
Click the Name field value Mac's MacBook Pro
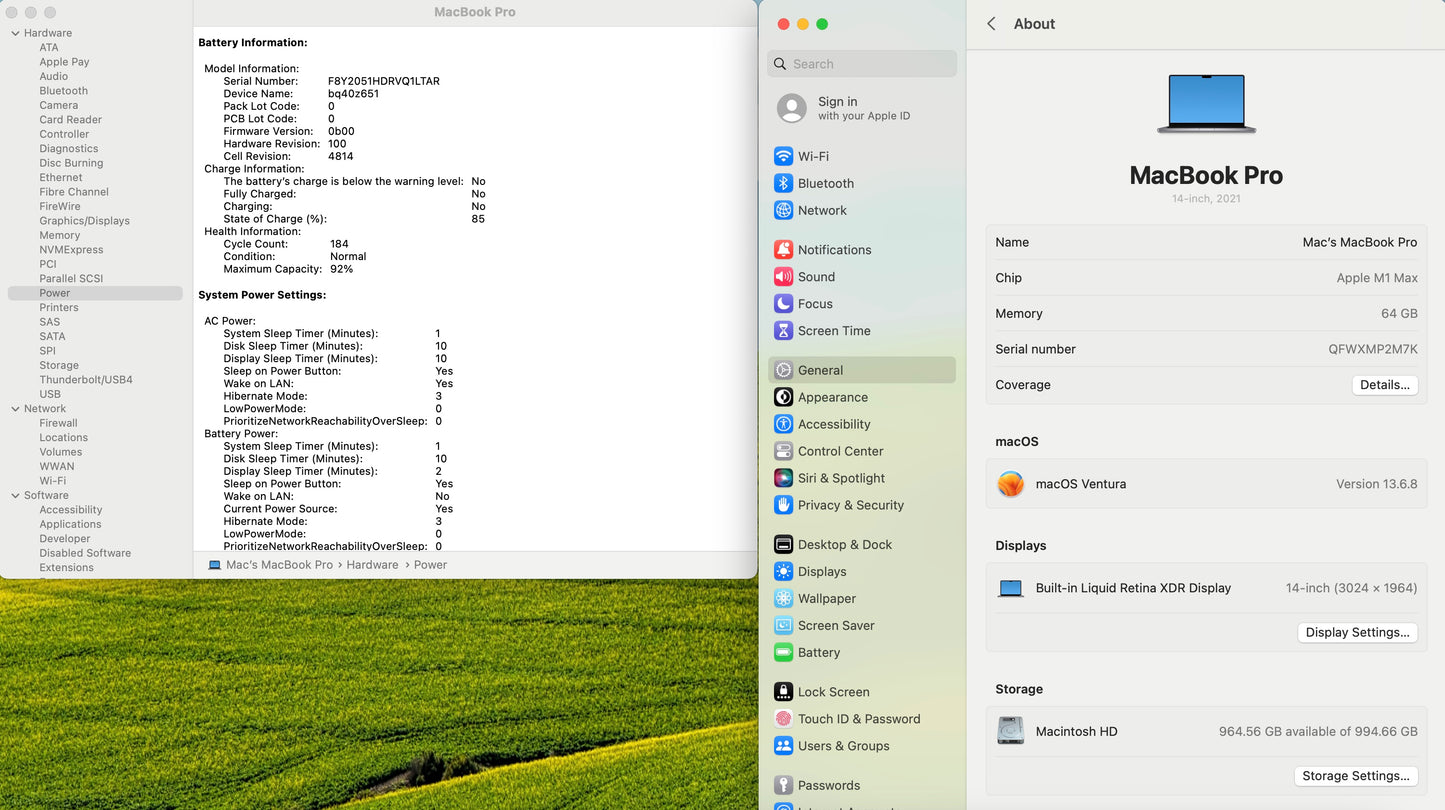(1360, 242)
